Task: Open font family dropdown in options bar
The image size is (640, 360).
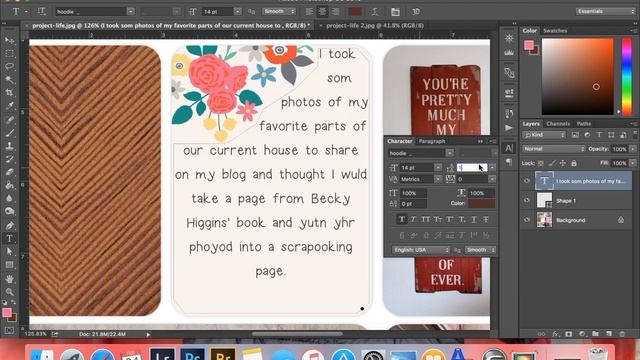Action: point(131,12)
